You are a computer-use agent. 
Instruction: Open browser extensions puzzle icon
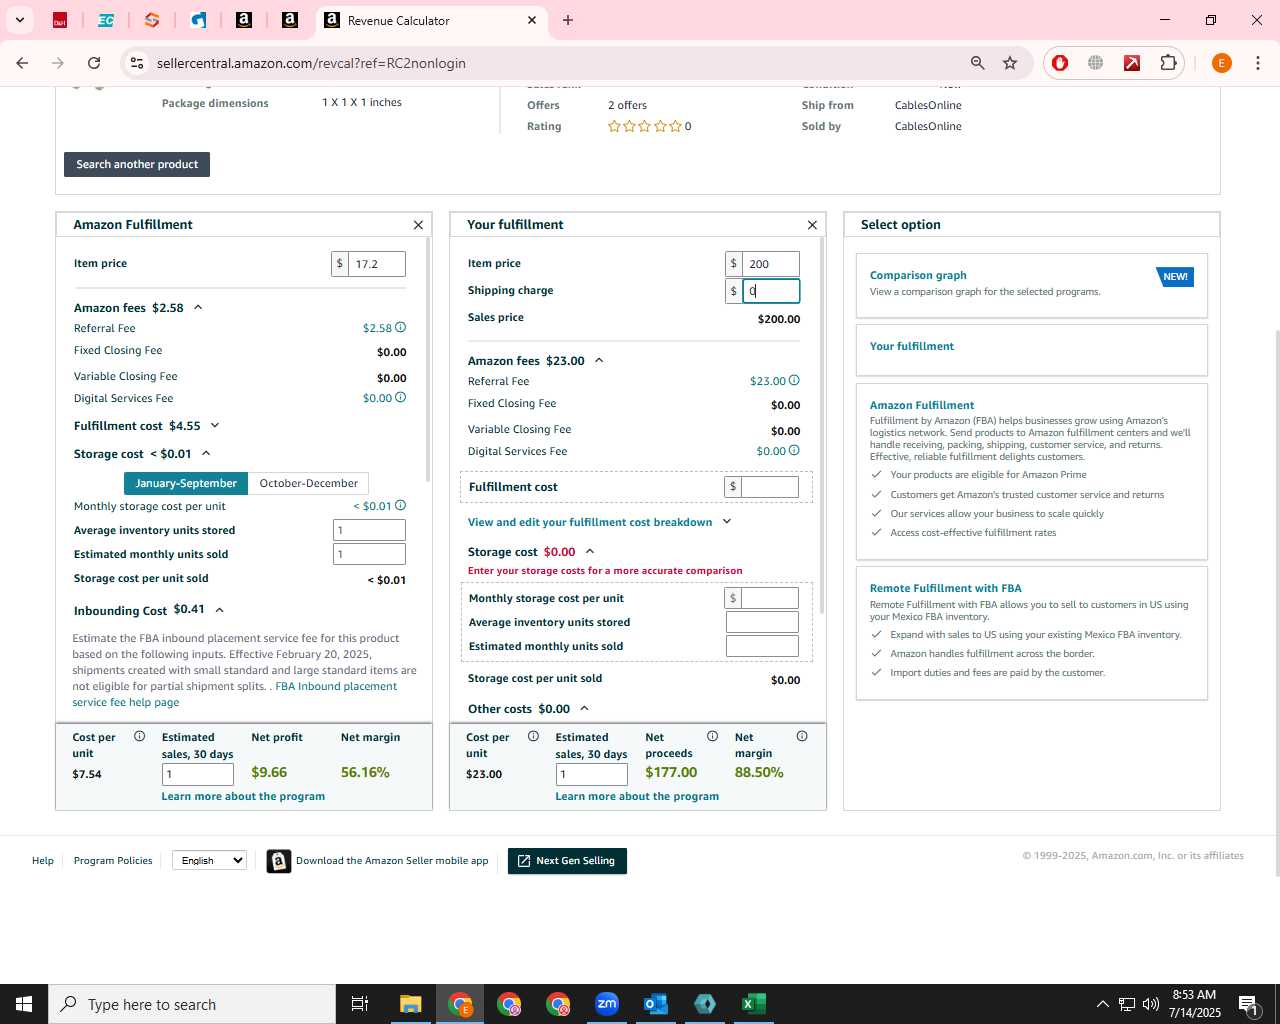(1168, 63)
